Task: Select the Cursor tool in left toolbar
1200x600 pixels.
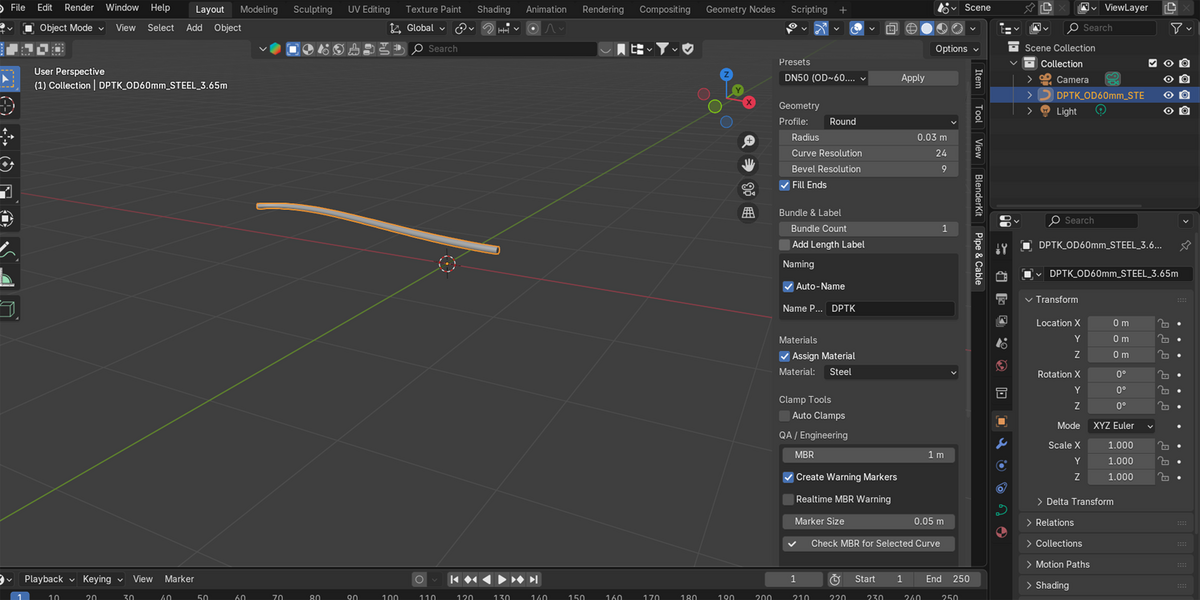Action: click(x=6, y=106)
